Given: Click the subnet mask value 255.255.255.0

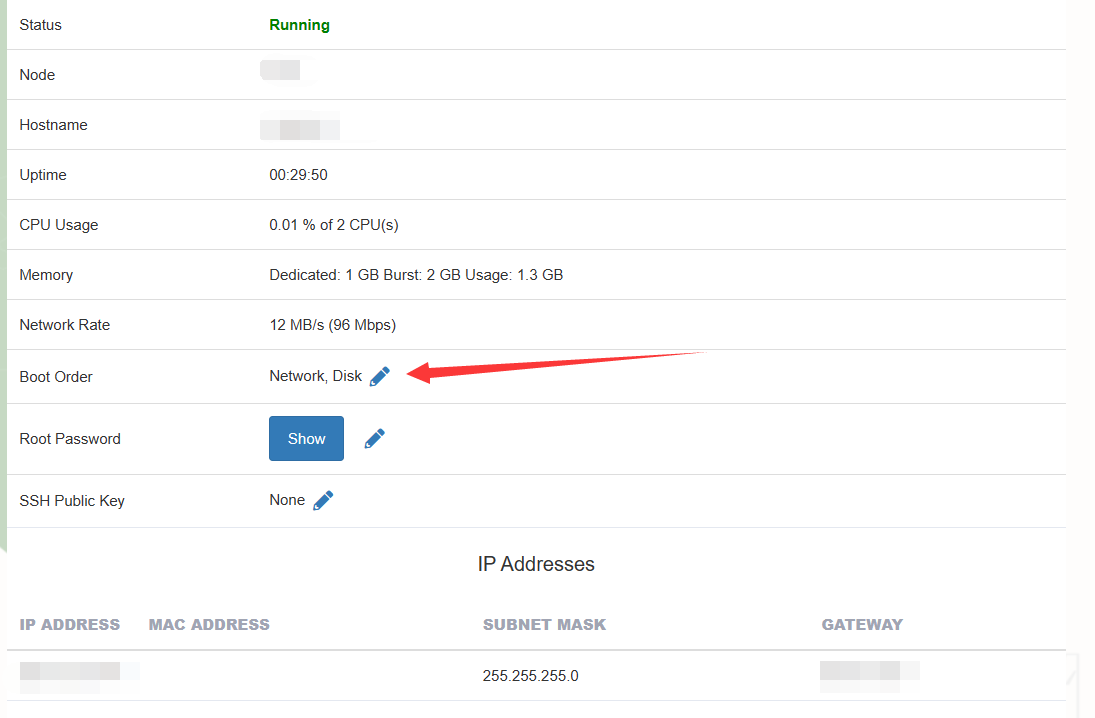Looking at the screenshot, I should tap(530, 675).
